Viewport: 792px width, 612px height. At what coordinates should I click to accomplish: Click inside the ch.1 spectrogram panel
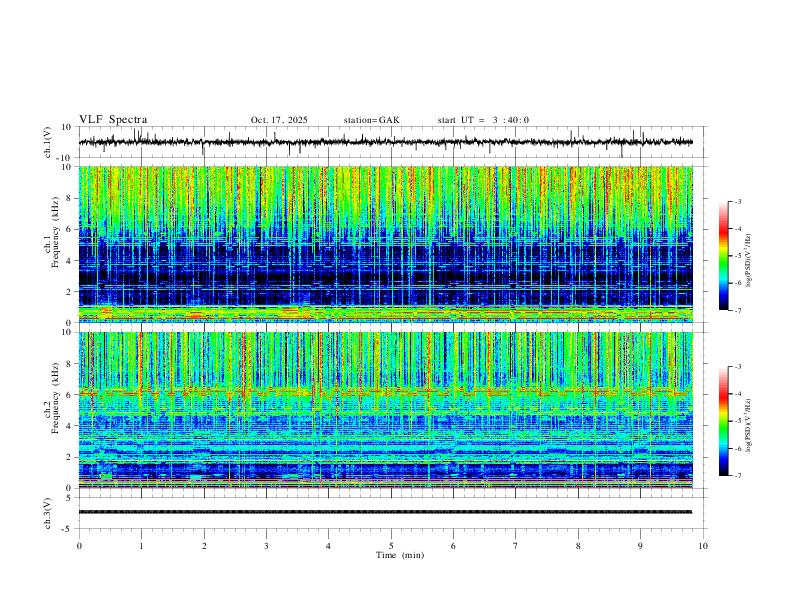385,244
